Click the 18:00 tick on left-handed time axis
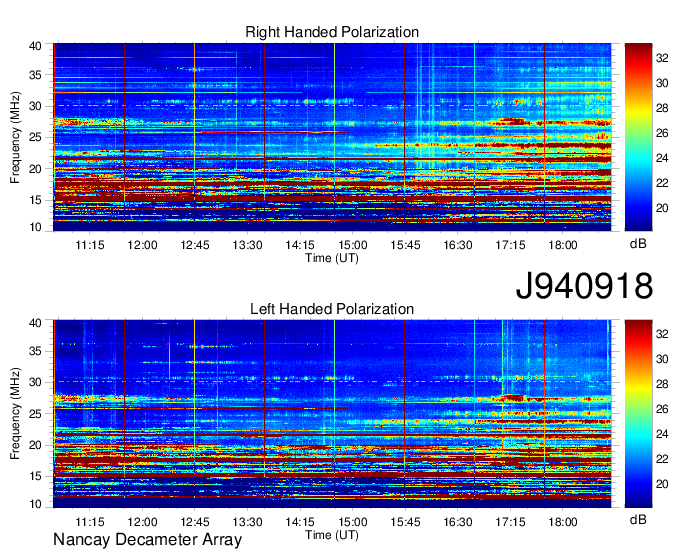Screen dimensions: 680x552 point(562,522)
